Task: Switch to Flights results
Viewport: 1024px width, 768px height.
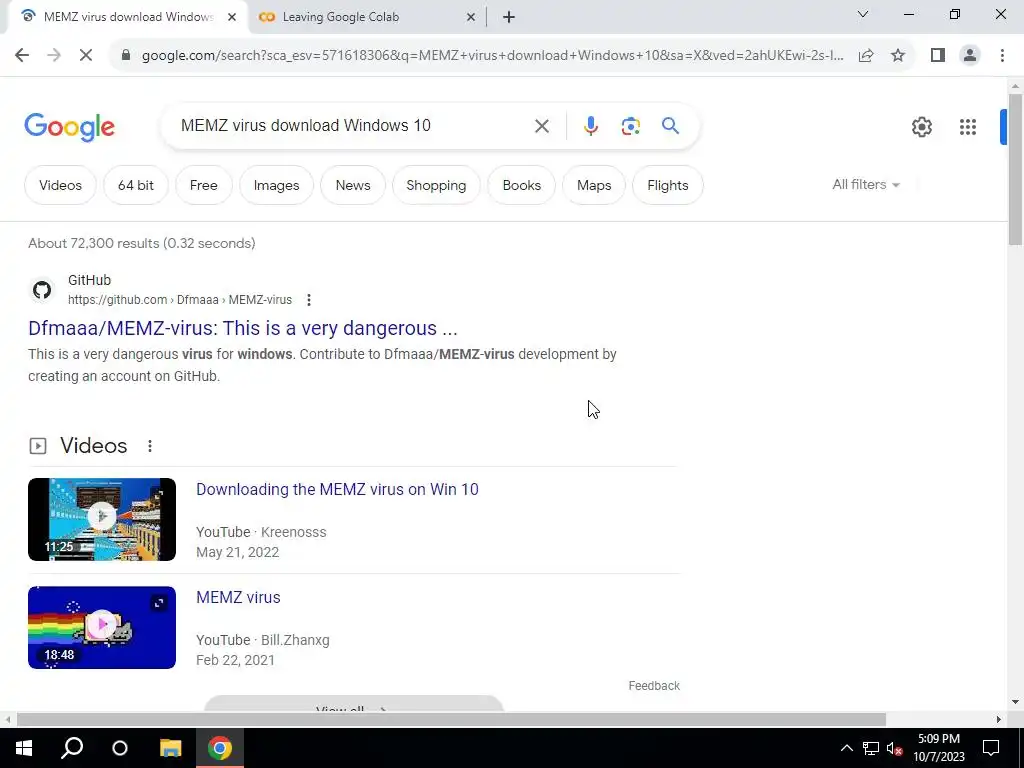Action: [x=667, y=185]
